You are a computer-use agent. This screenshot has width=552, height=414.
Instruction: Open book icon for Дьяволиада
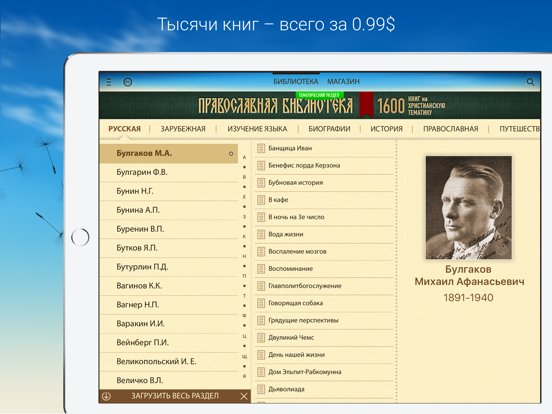tap(261, 389)
